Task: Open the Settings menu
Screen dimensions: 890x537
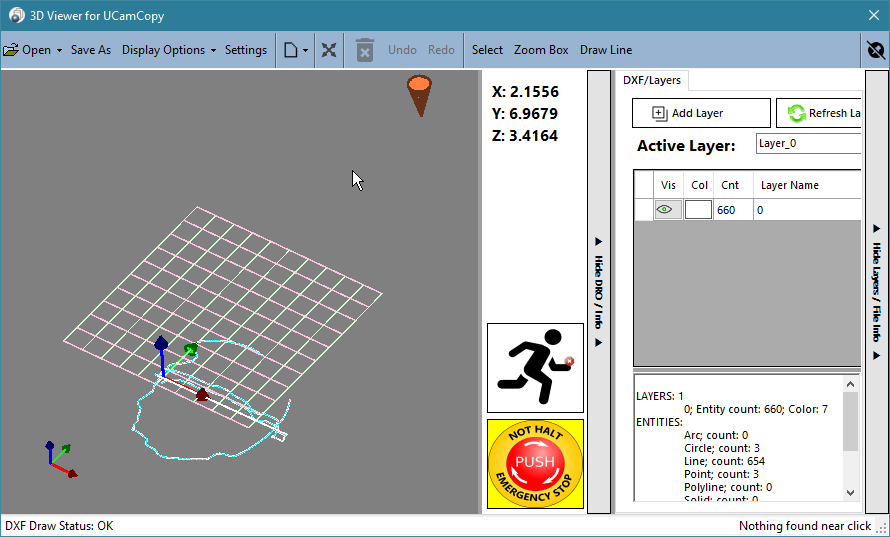Action: (246, 50)
